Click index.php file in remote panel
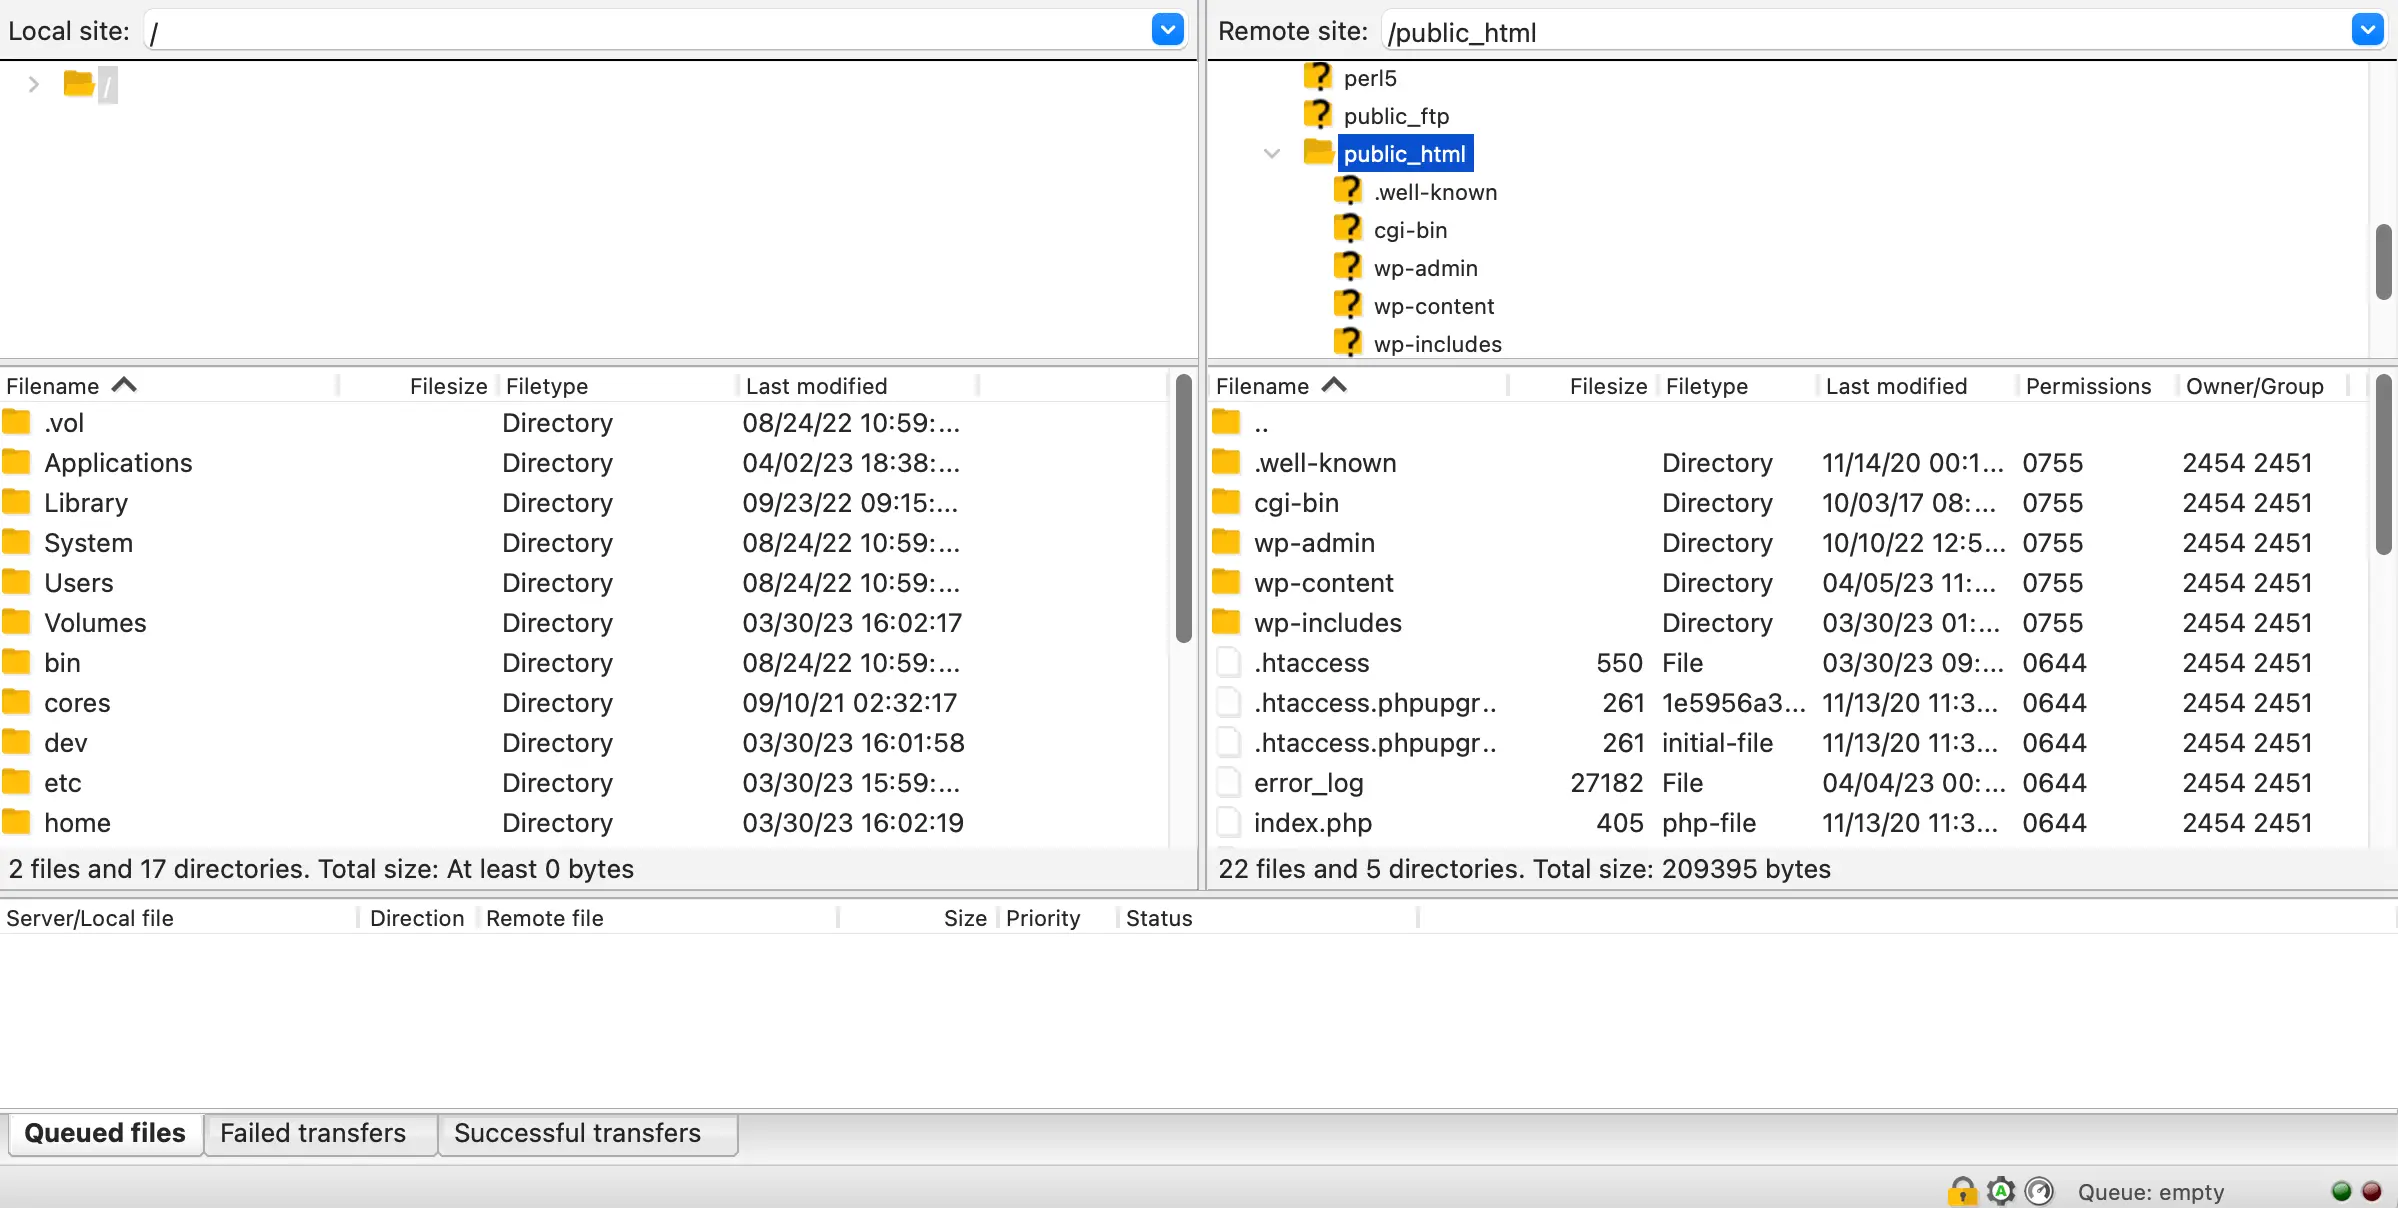Viewport: 2398px width, 1208px height. tap(1312, 821)
